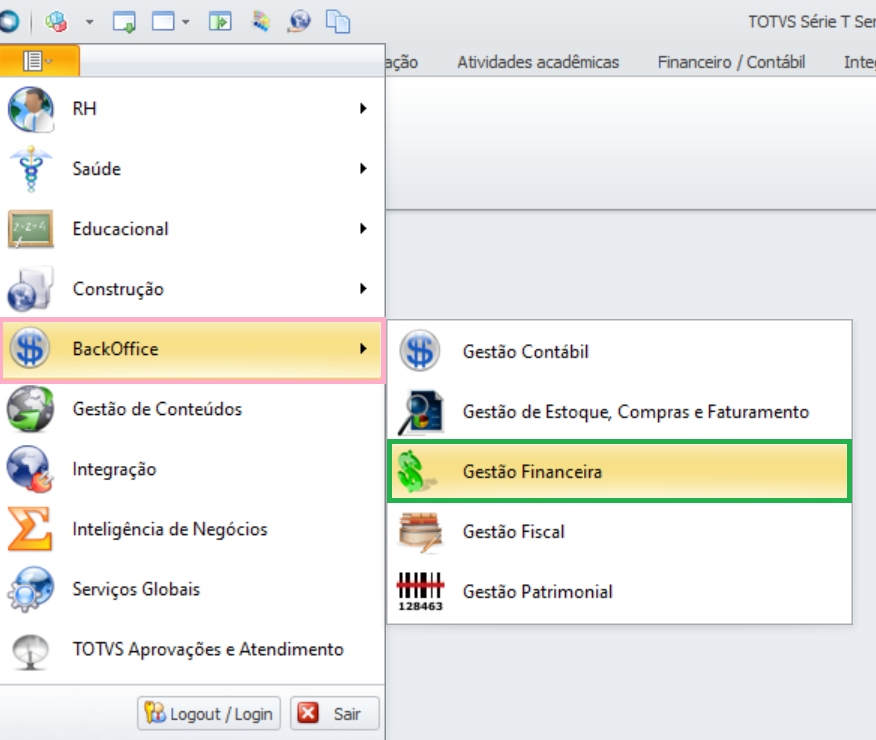Open Gestão Patrimonial module
876x740 pixels.
pos(620,591)
